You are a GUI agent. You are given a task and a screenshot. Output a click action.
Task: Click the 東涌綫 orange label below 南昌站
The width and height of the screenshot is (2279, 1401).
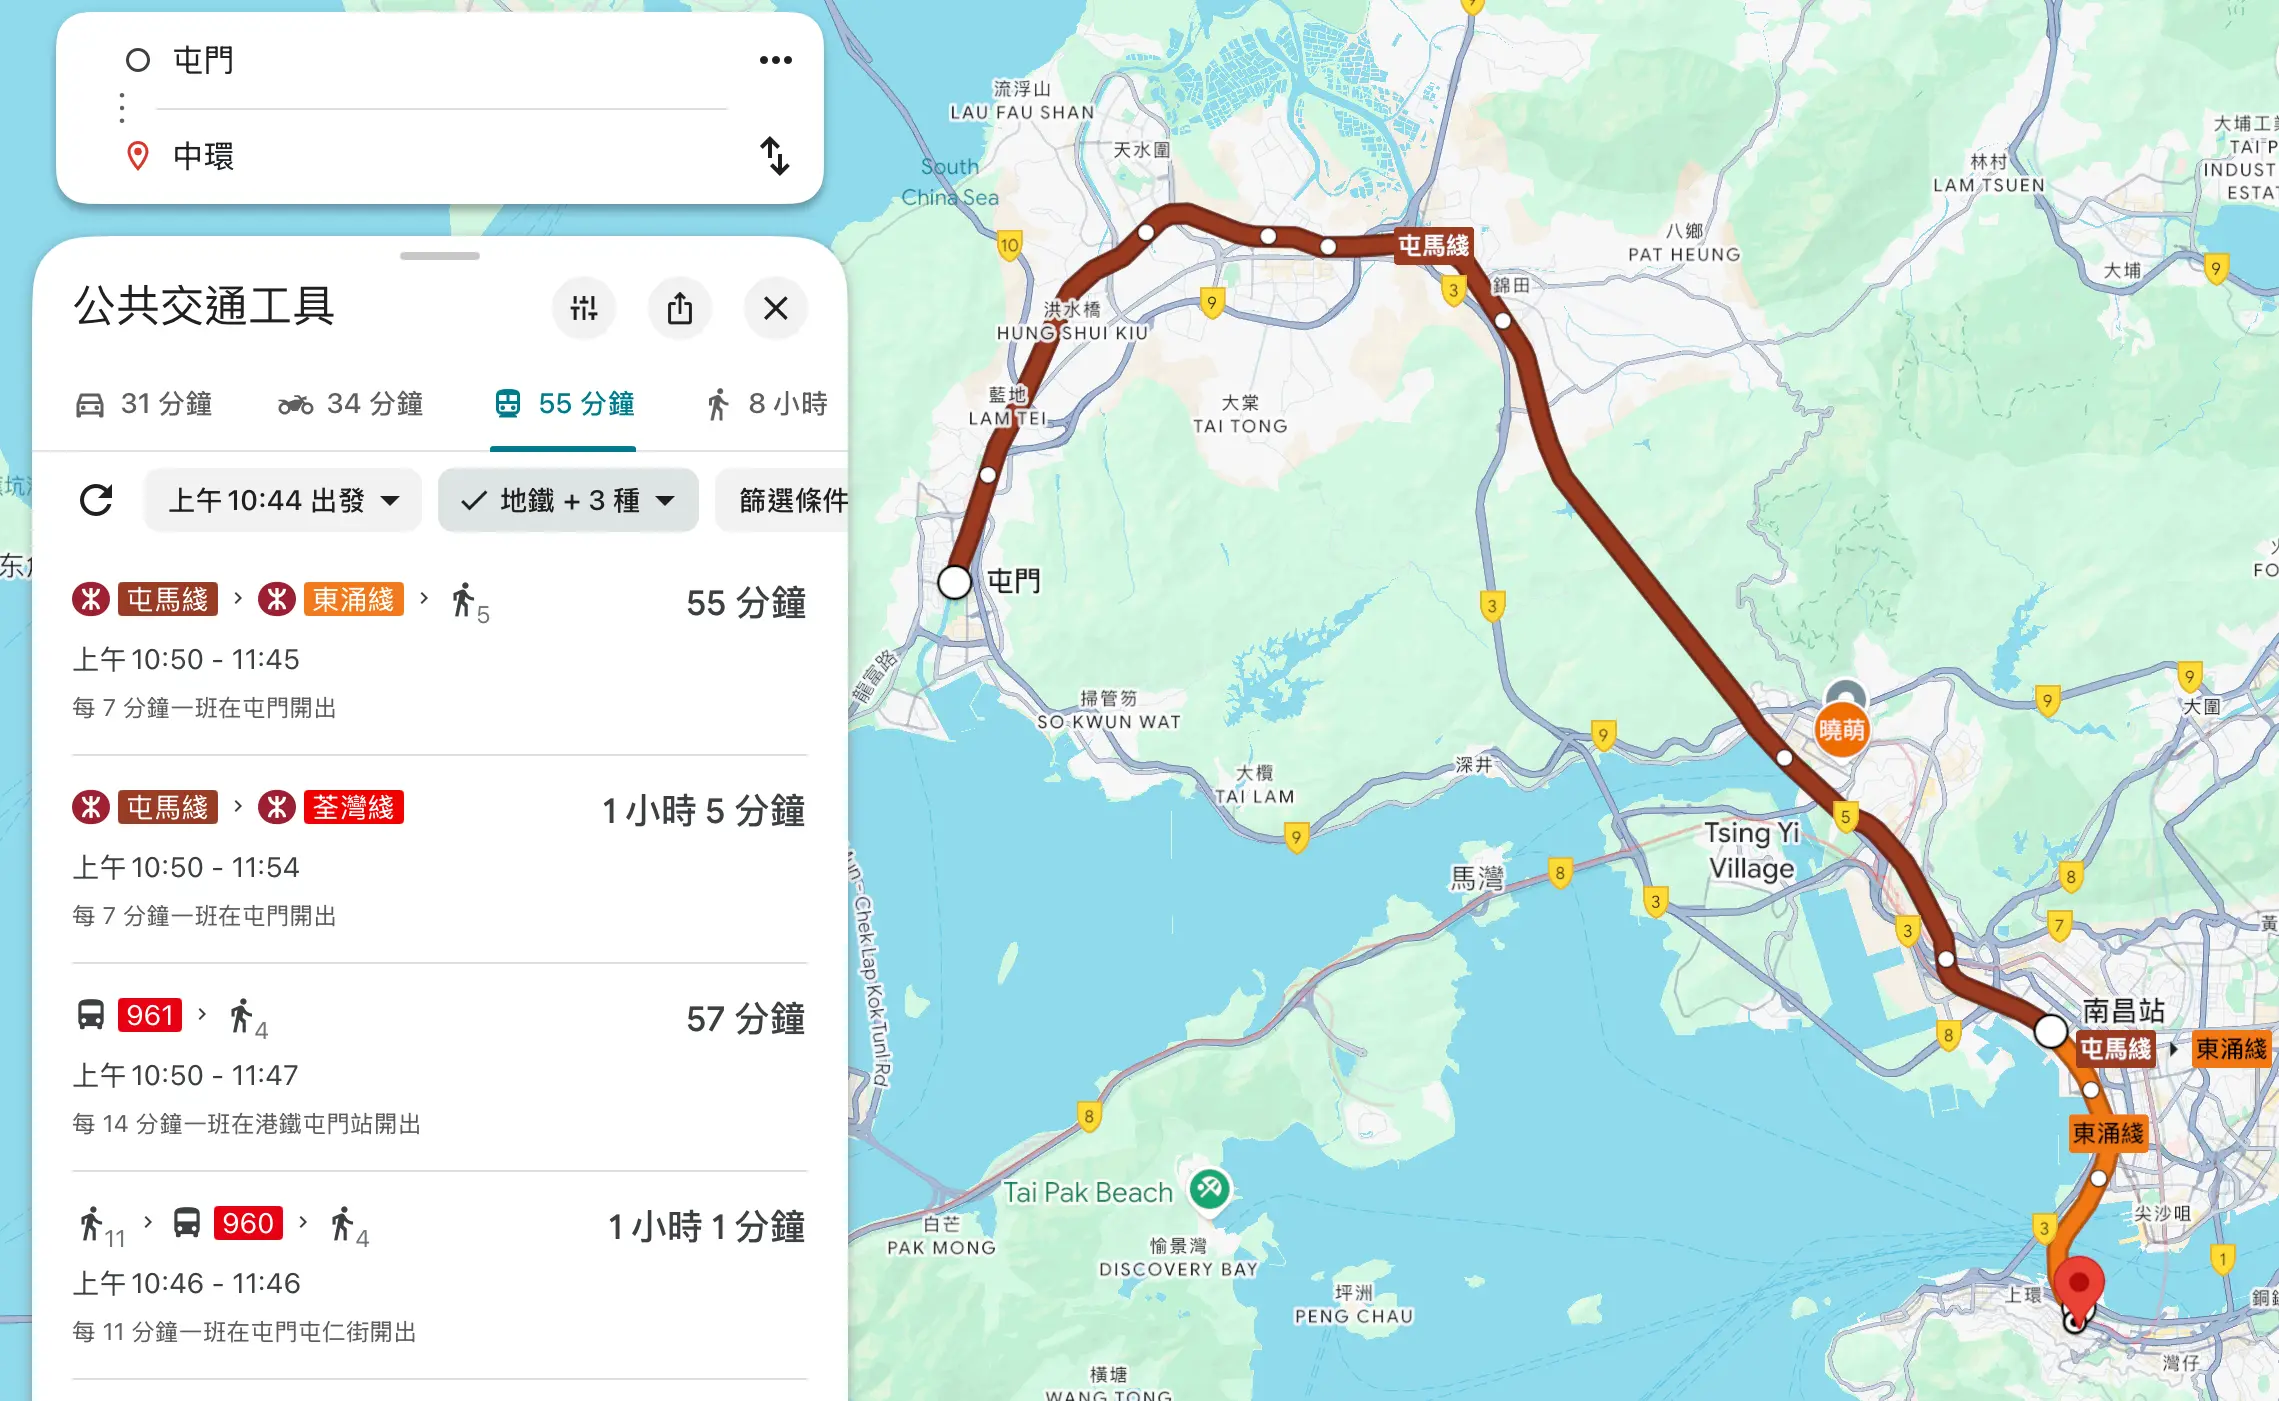click(2108, 1133)
